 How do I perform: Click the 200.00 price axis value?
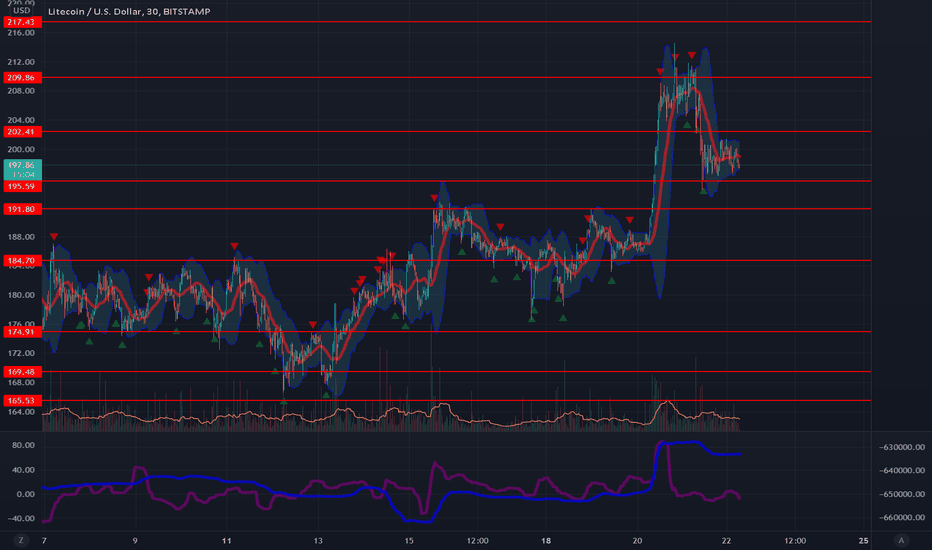pos(21,149)
